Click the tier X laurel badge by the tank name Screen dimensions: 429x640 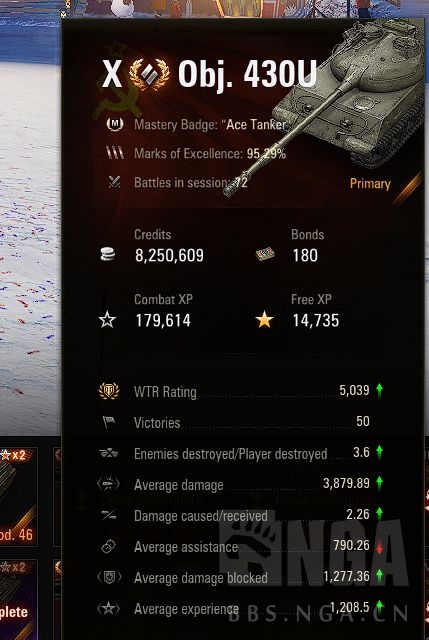pyautogui.click(x=149, y=74)
